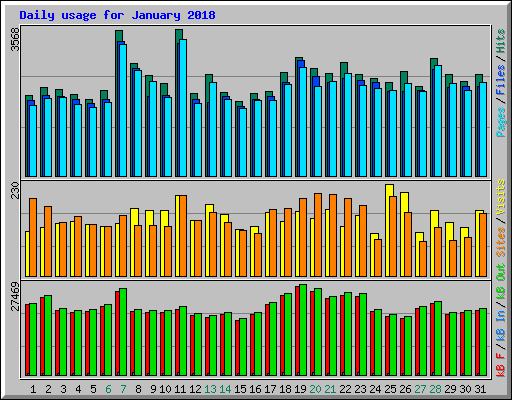Click day label 10 on x-axis
This screenshot has height=400, width=512.
pyautogui.click(x=165, y=389)
